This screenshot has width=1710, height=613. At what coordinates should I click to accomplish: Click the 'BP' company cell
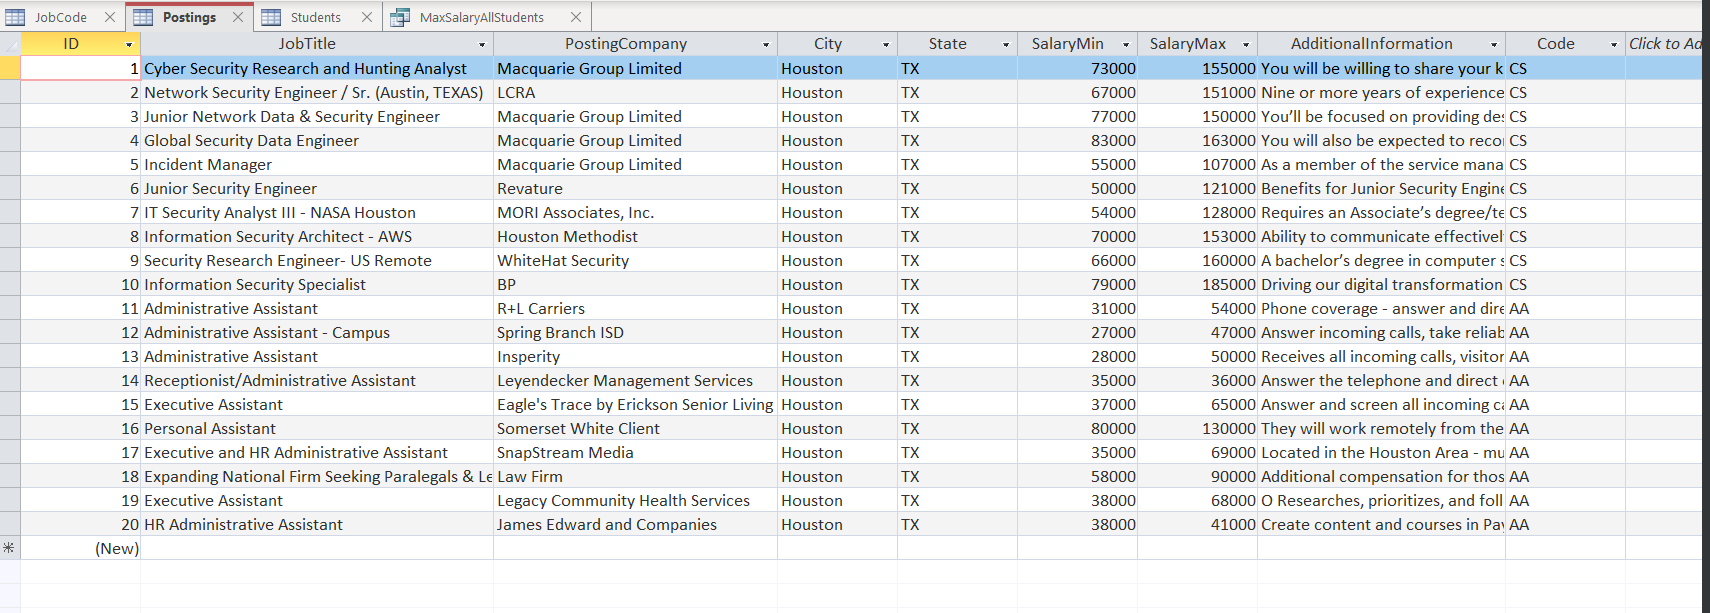(x=635, y=284)
